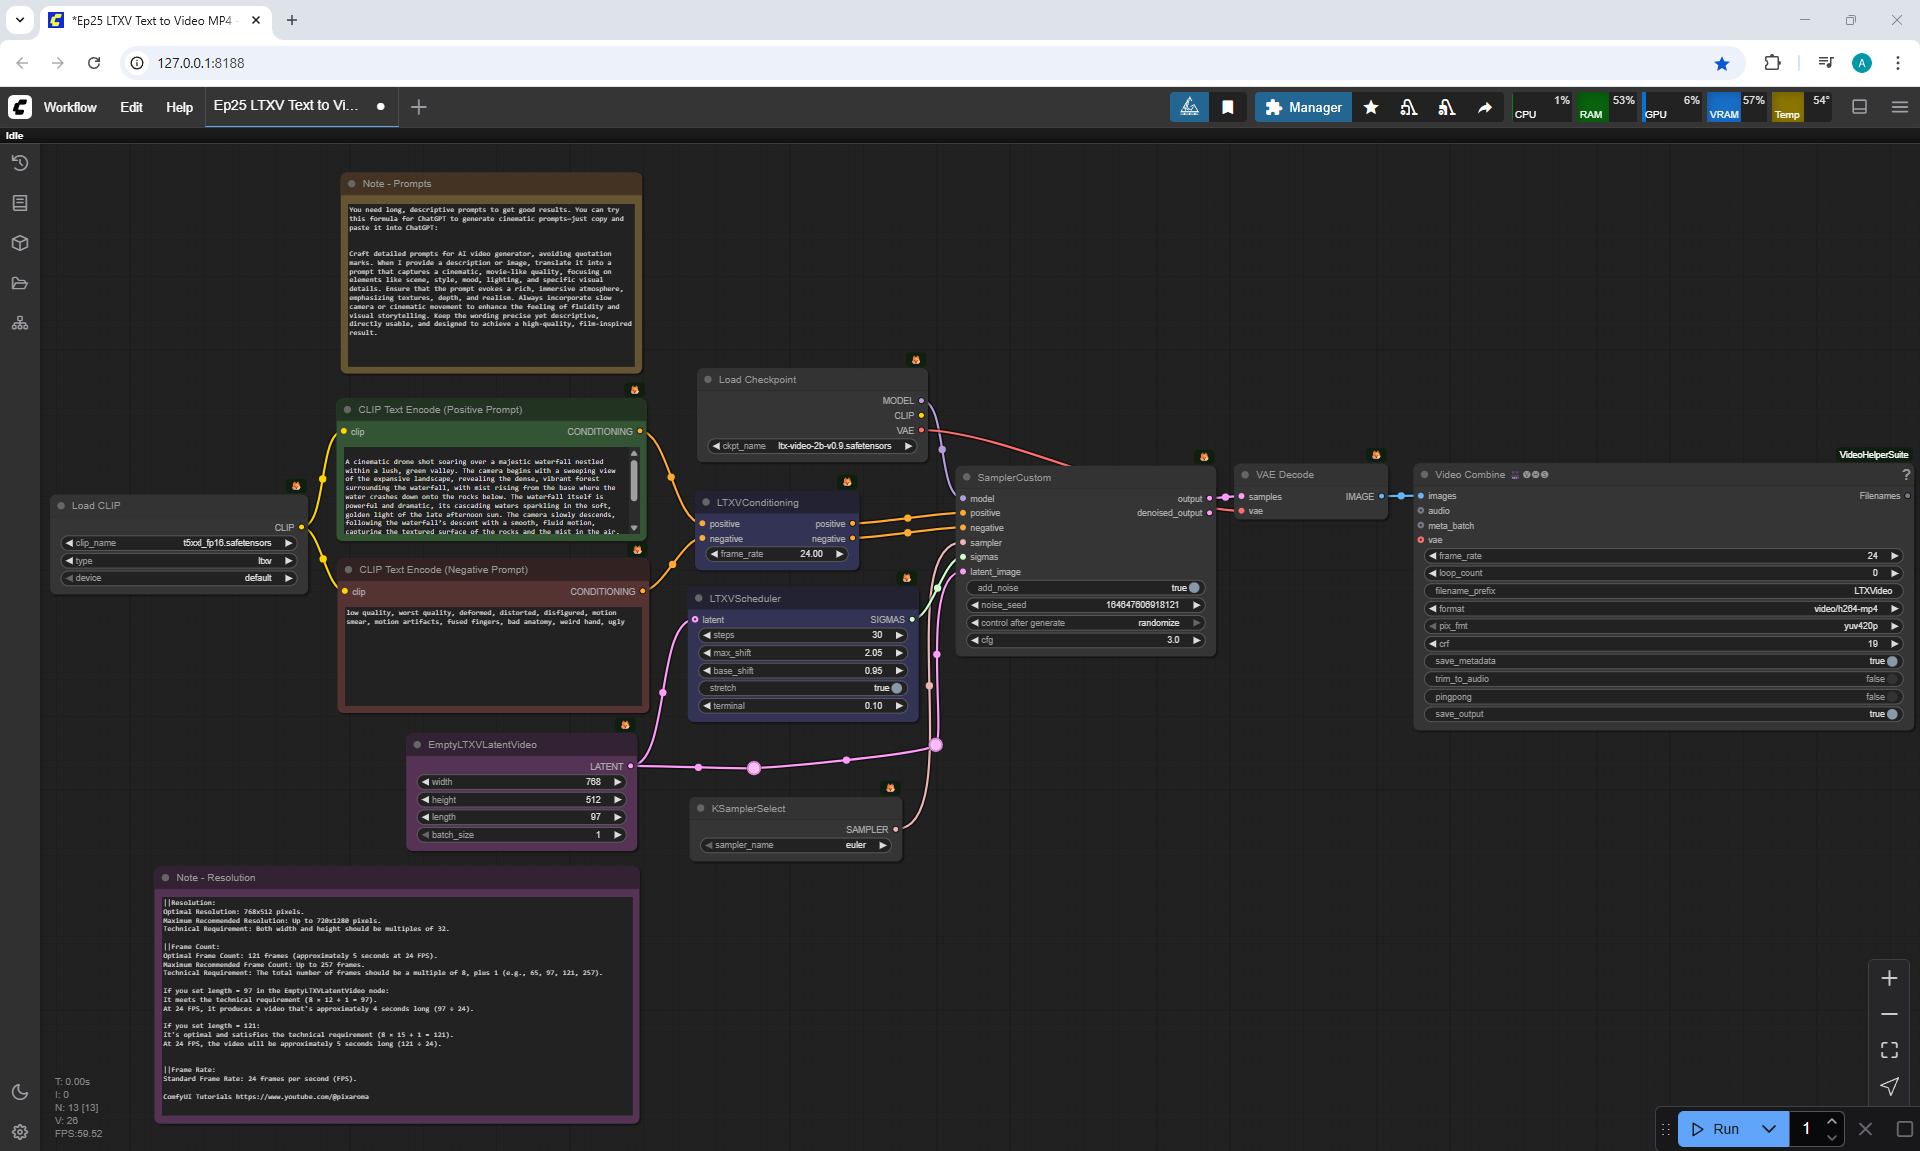Click the bookmark icon in top toolbar
This screenshot has height=1151, width=1920.
1228,107
